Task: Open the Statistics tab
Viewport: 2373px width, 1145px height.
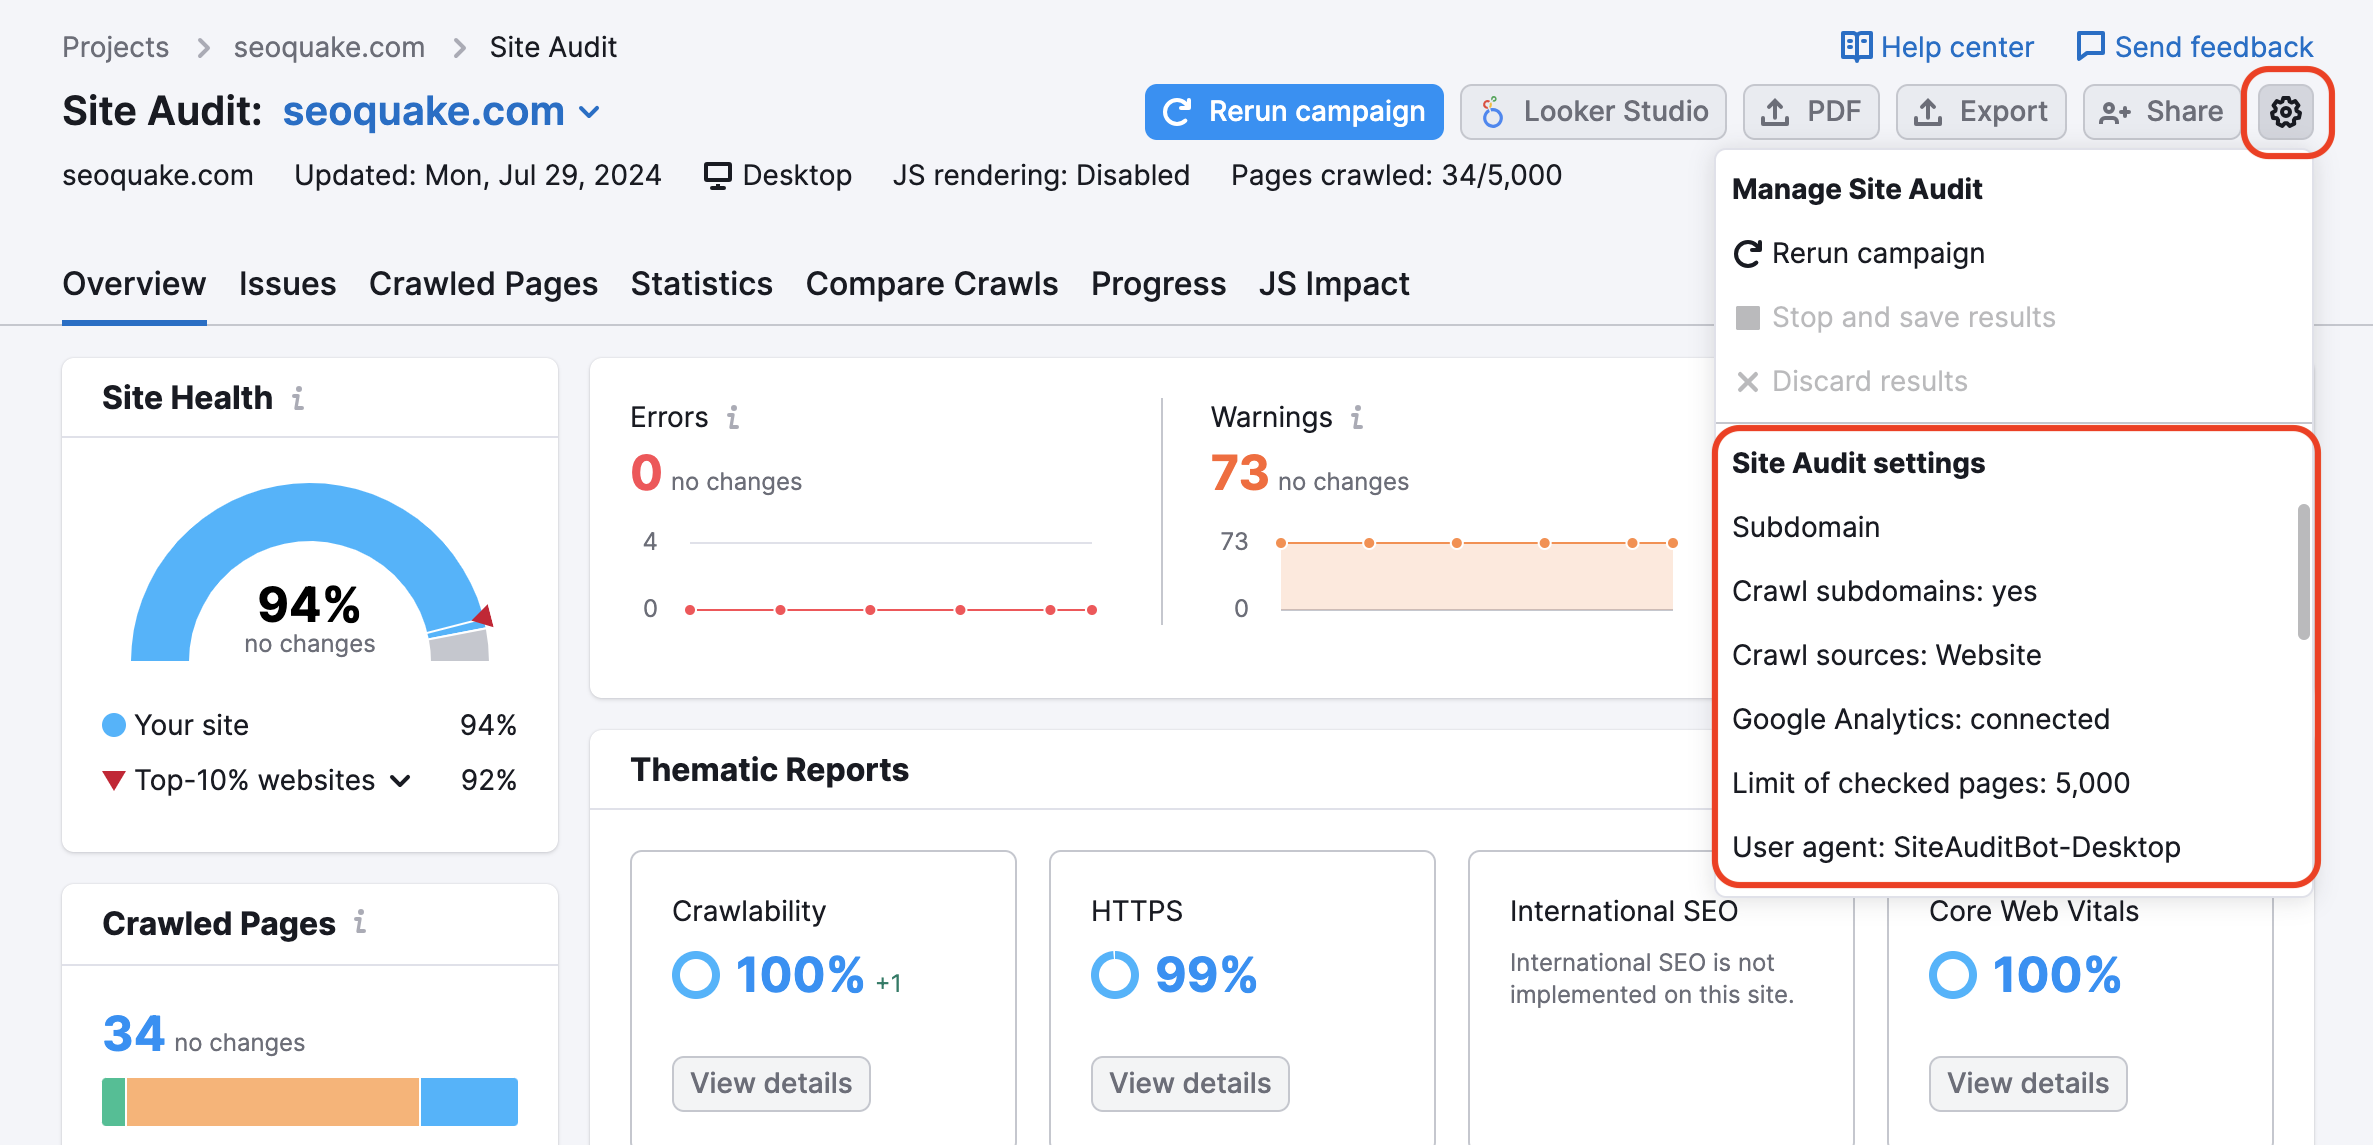Action: (701, 284)
